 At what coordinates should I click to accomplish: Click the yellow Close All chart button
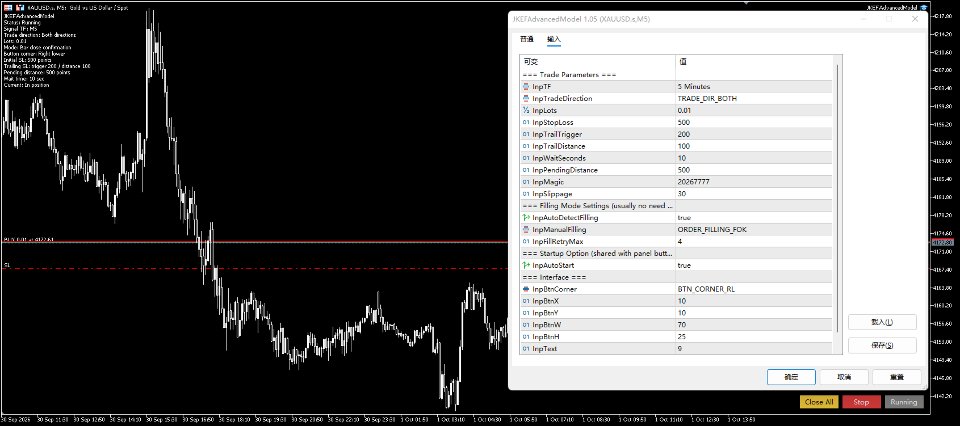pyautogui.click(x=819, y=402)
